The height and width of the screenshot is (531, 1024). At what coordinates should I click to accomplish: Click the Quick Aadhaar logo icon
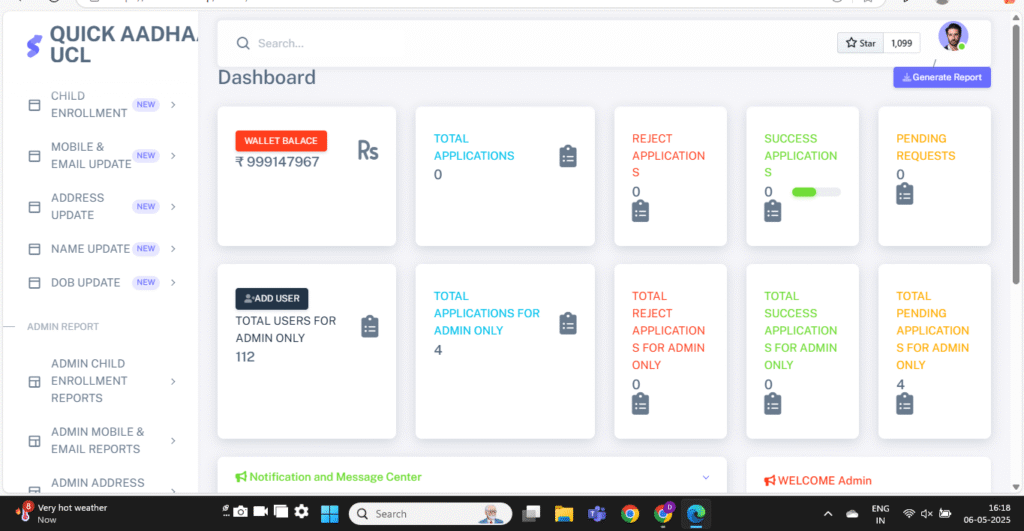pyautogui.click(x=34, y=46)
